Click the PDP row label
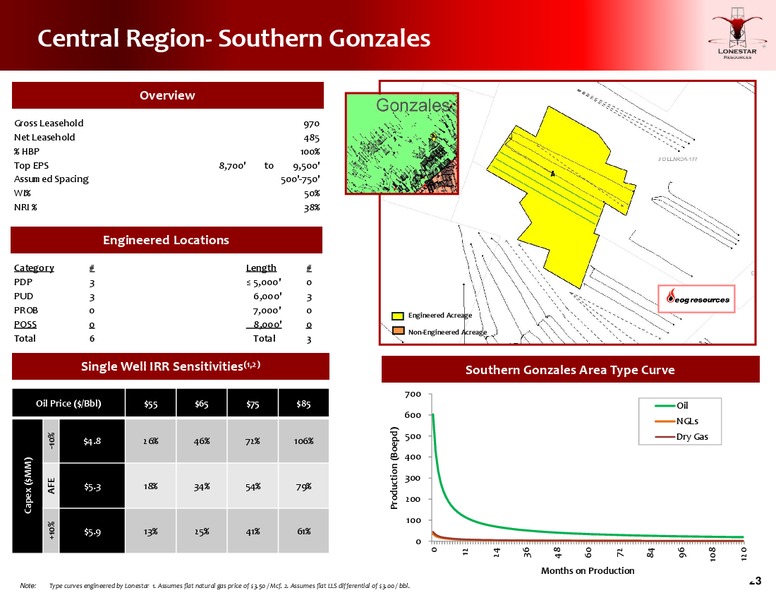The image size is (776, 600). click(23, 282)
